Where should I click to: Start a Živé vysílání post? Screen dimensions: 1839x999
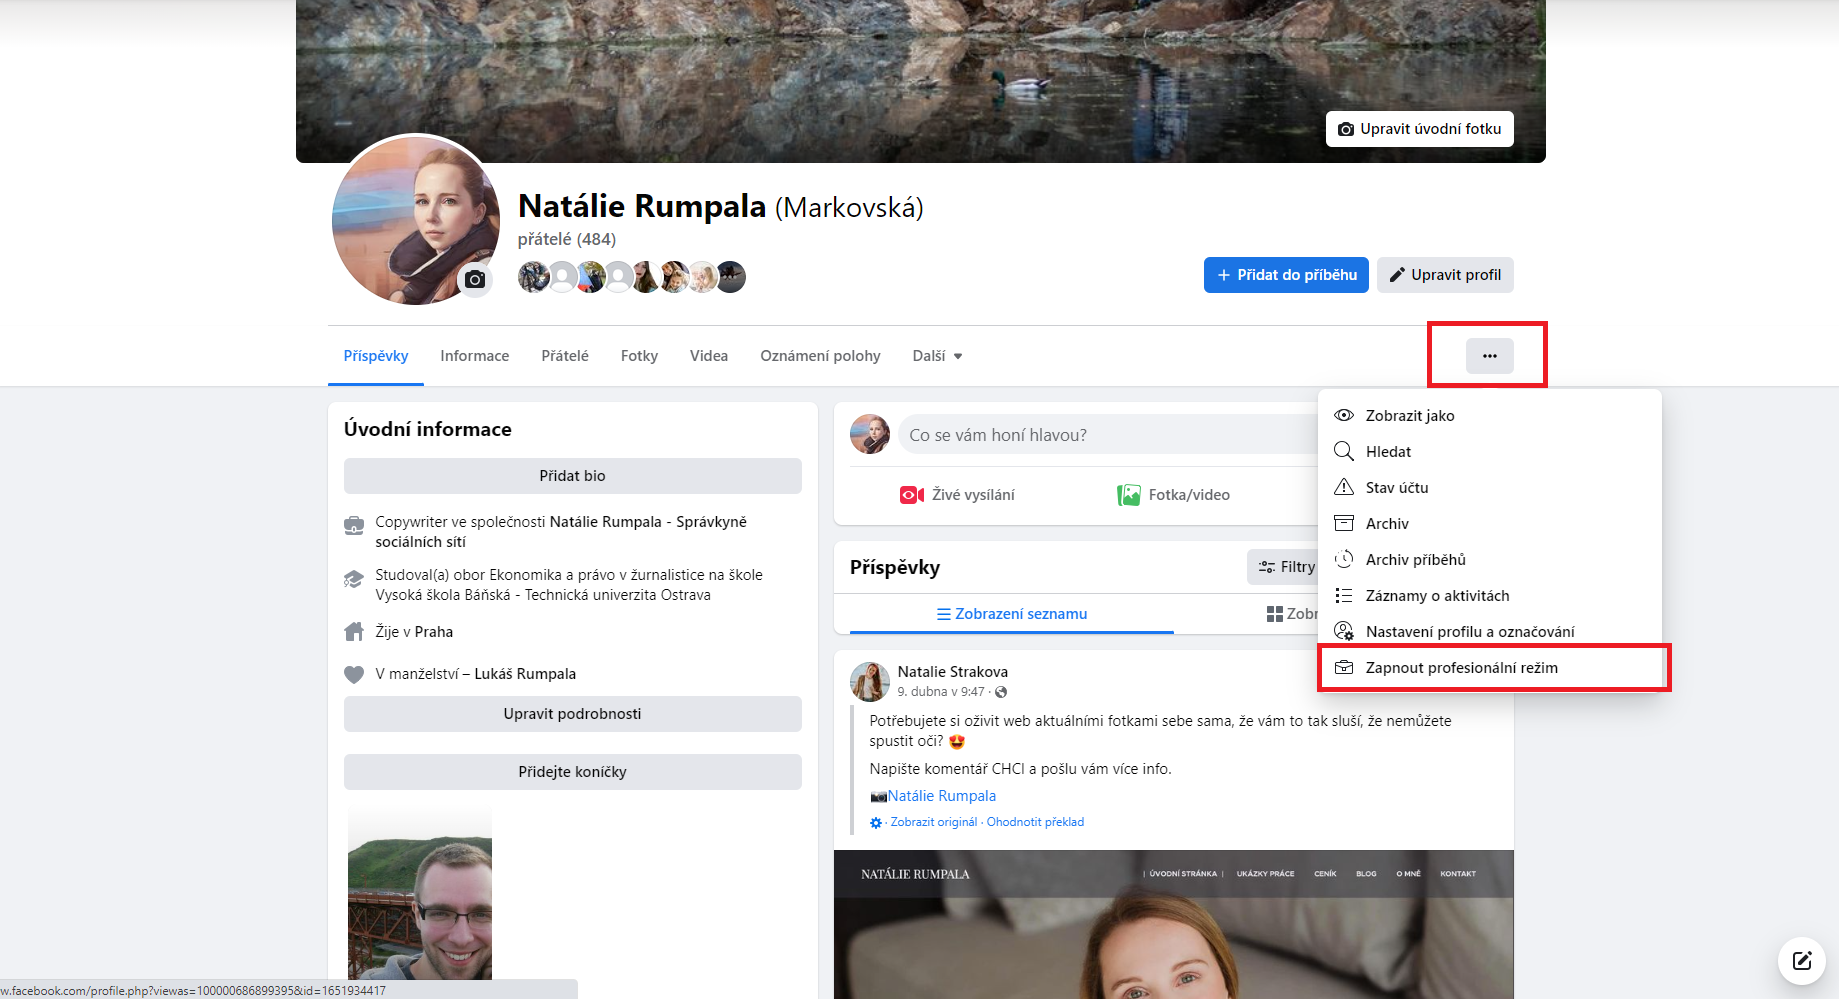[x=957, y=495]
